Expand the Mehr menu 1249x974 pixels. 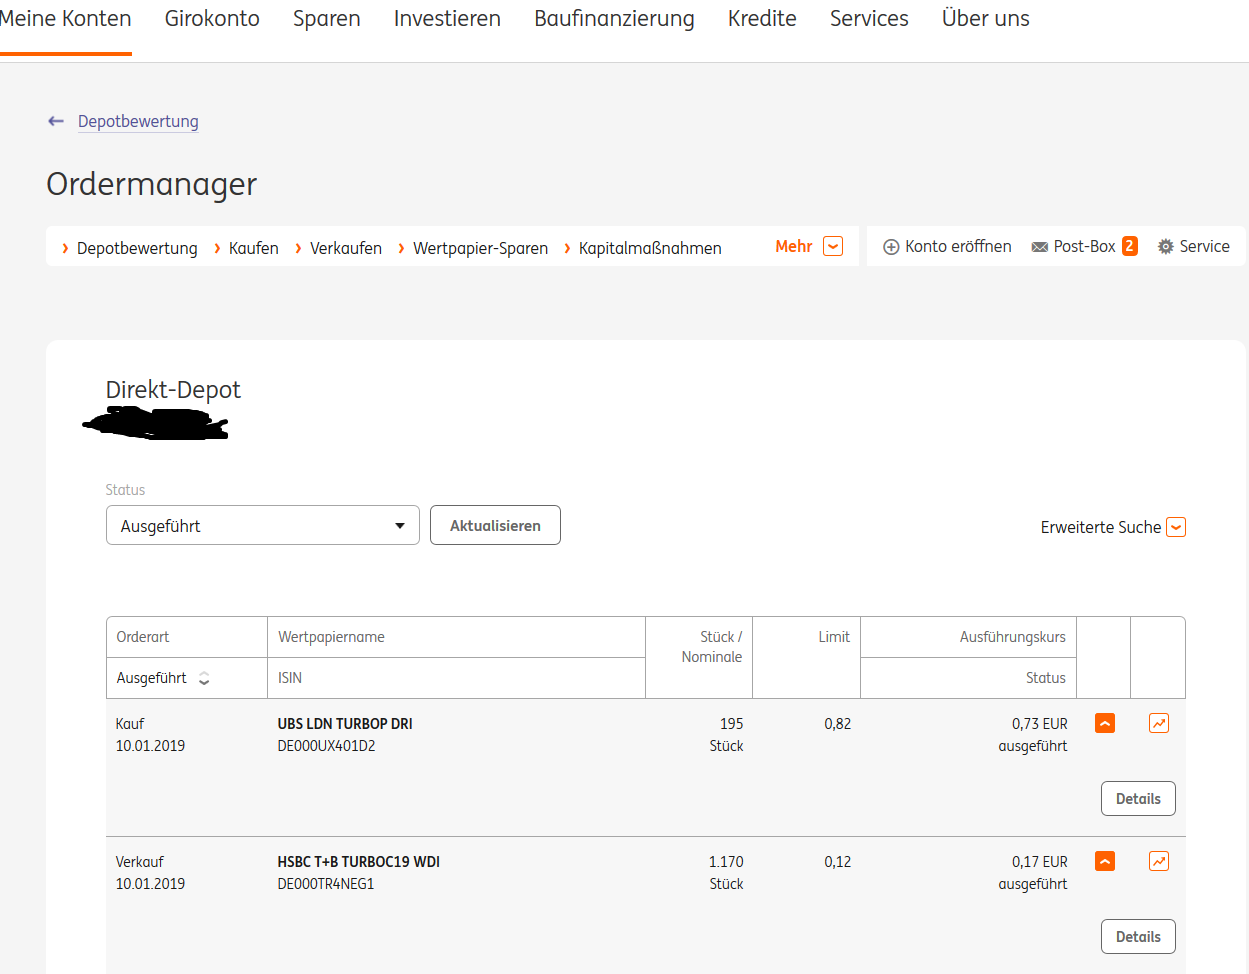pyautogui.click(x=809, y=246)
